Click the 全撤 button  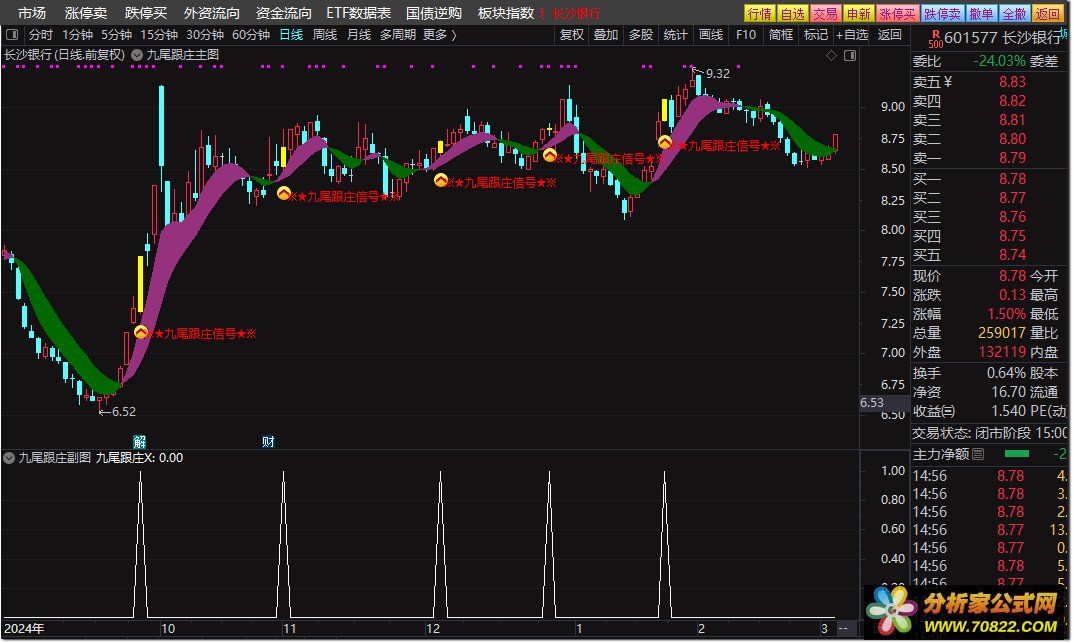pyautogui.click(x=1014, y=14)
